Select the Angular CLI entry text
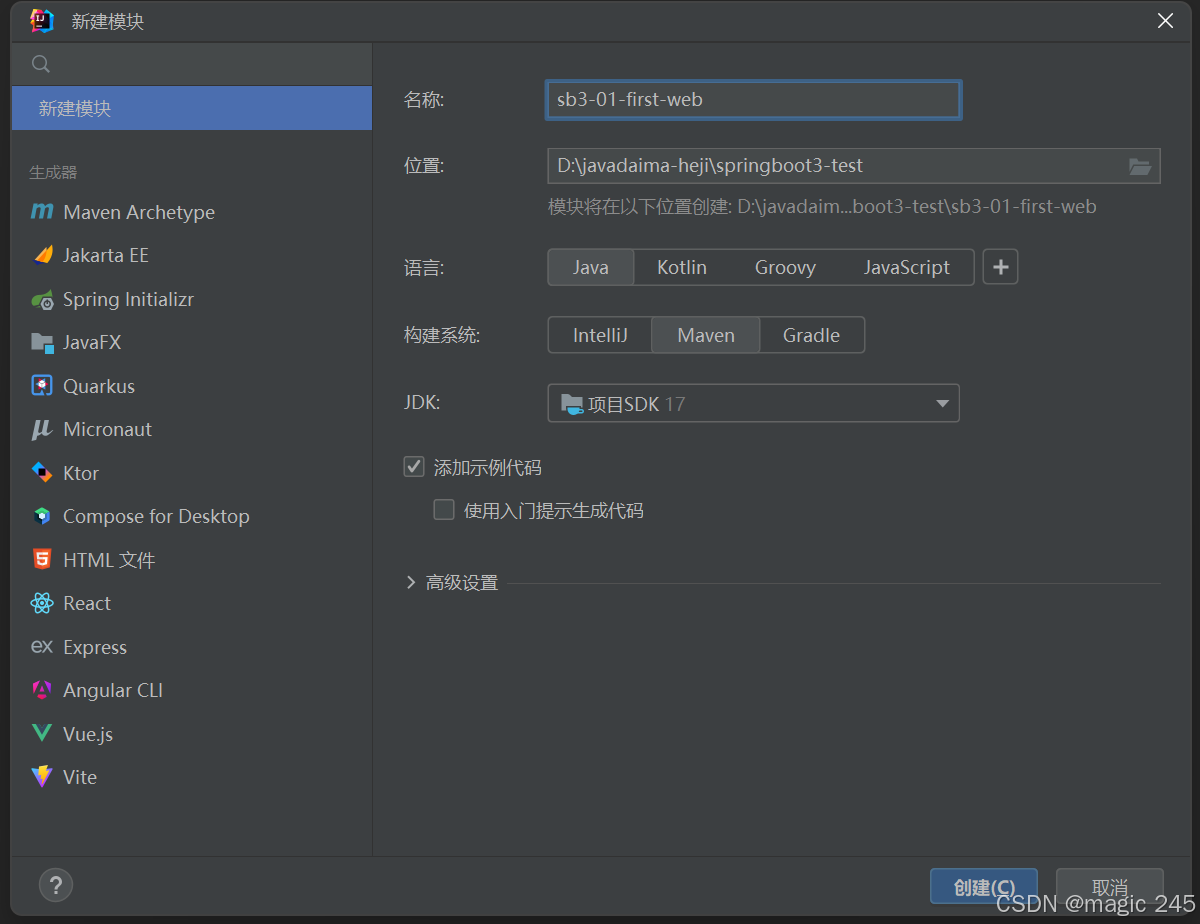The image size is (1200, 924). (113, 690)
